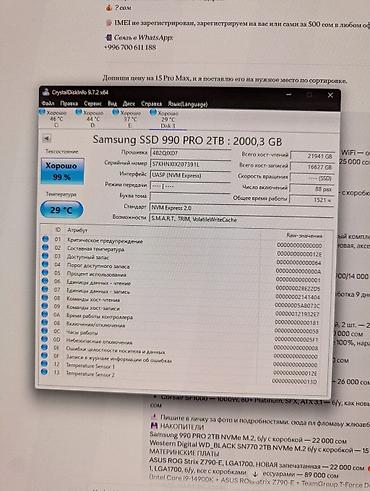Select the Процент использования attribute row
The height and width of the screenshot is (491, 370).
tap(182, 275)
